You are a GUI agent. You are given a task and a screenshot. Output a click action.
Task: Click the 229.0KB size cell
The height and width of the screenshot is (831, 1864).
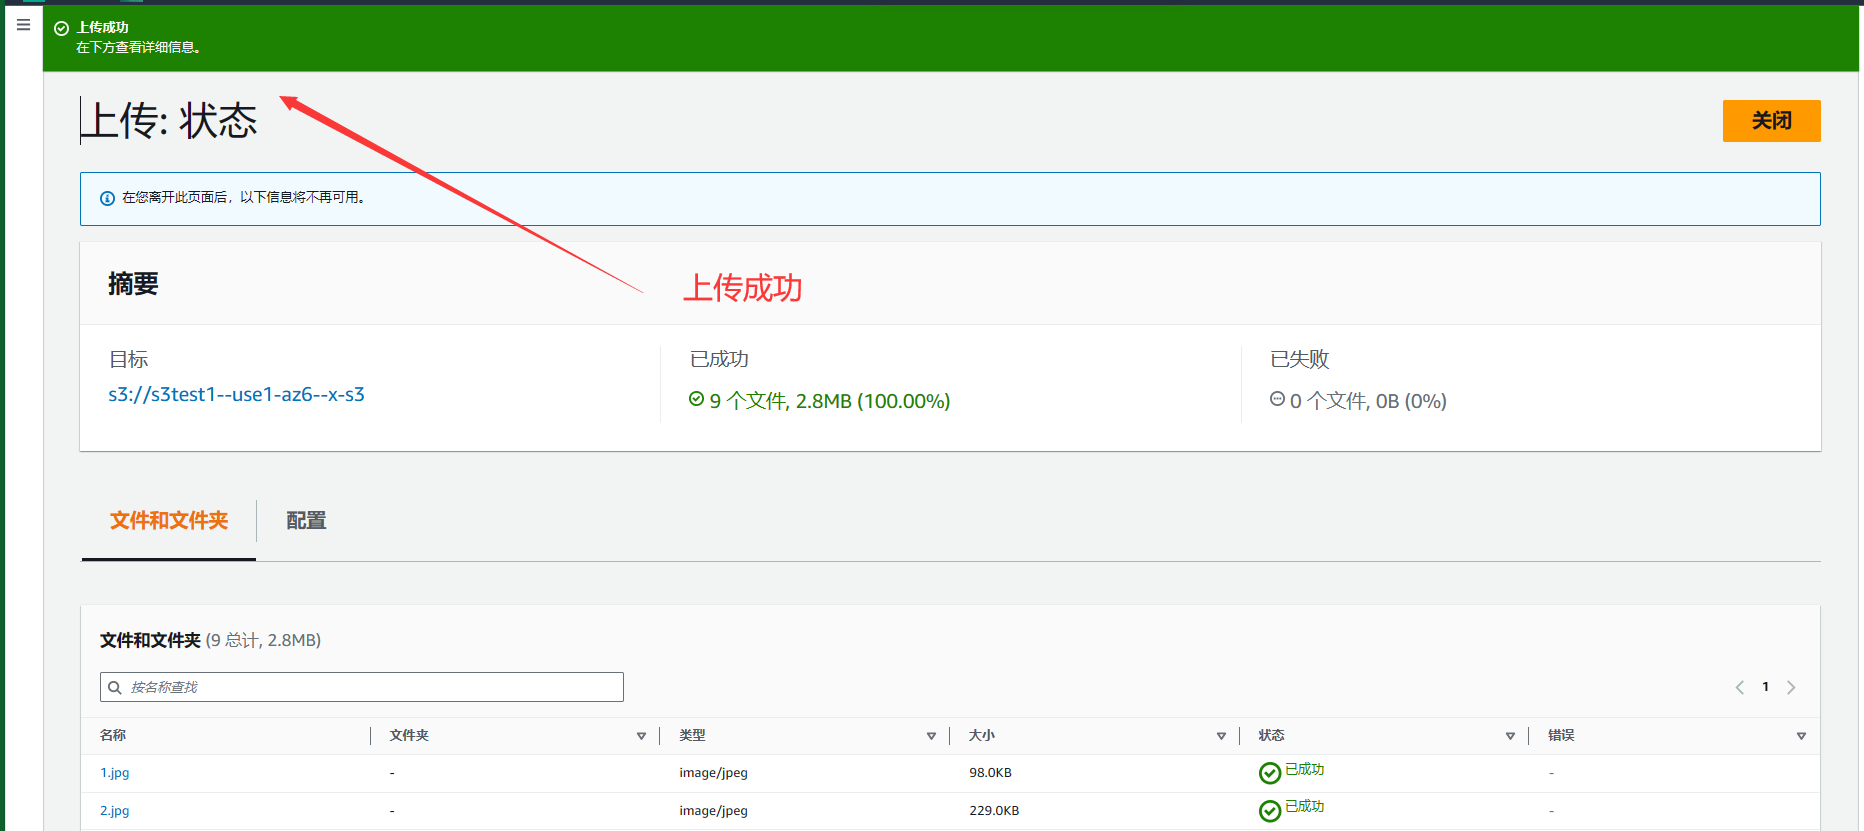pos(994,811)
